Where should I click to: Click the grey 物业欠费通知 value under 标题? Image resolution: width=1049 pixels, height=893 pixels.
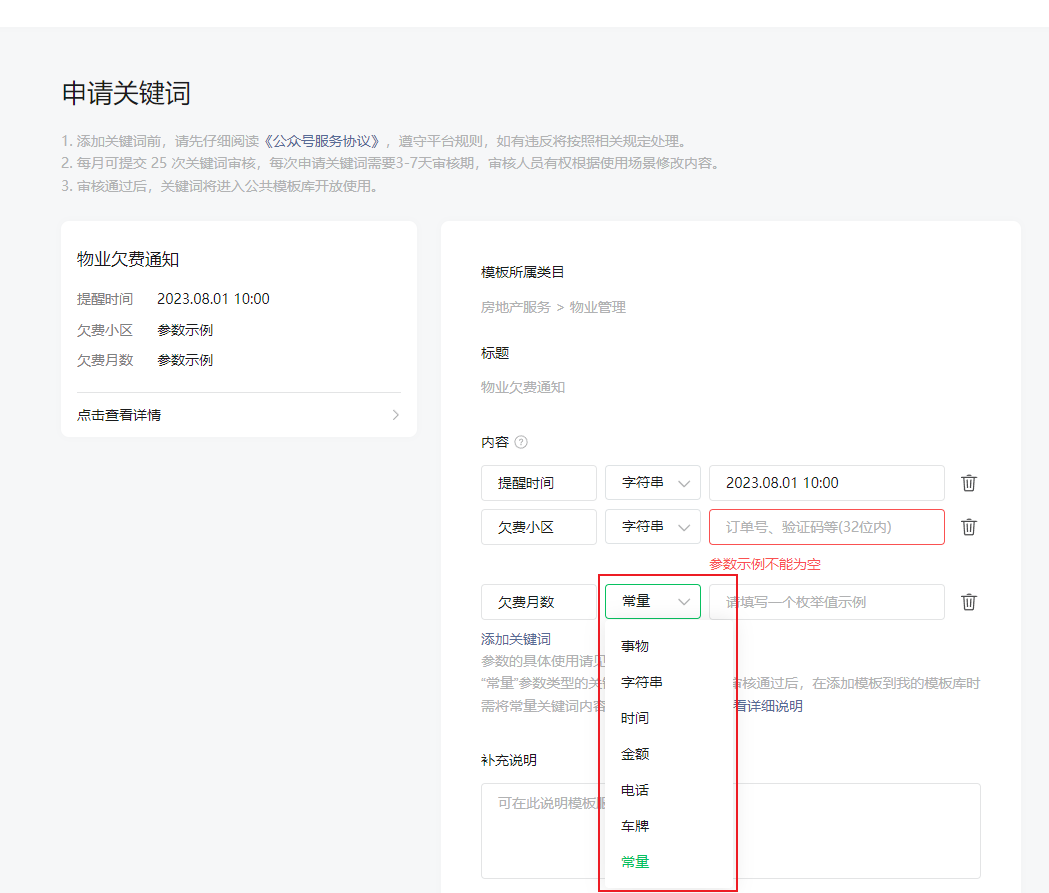(523, 387)
